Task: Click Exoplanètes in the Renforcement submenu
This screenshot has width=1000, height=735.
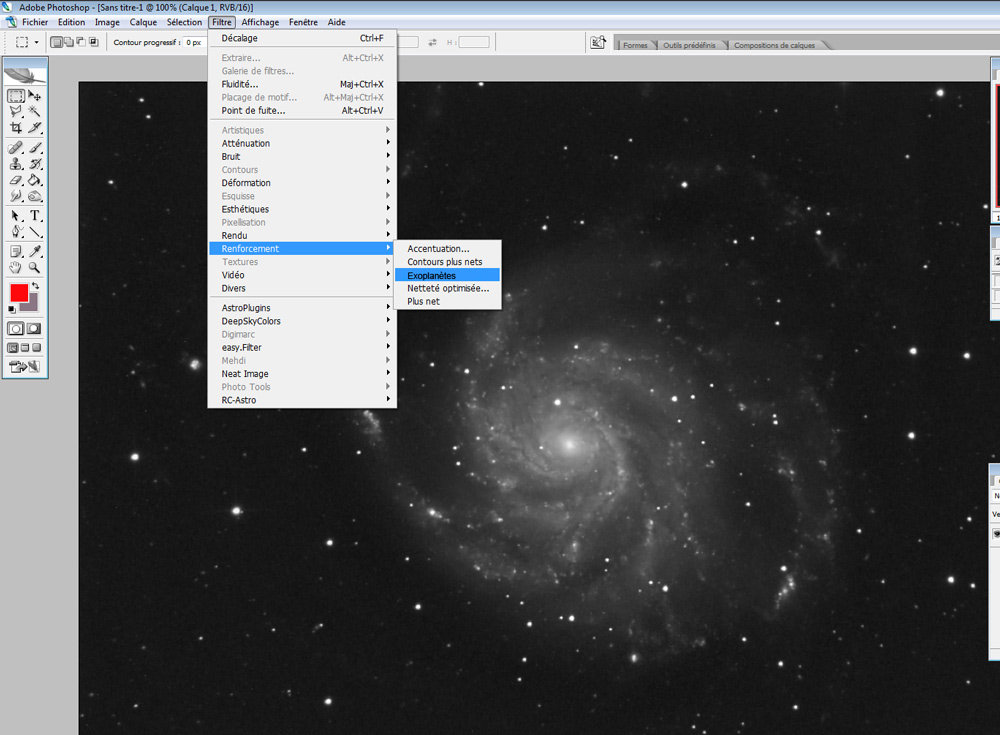Action: (x=447, y=276)
